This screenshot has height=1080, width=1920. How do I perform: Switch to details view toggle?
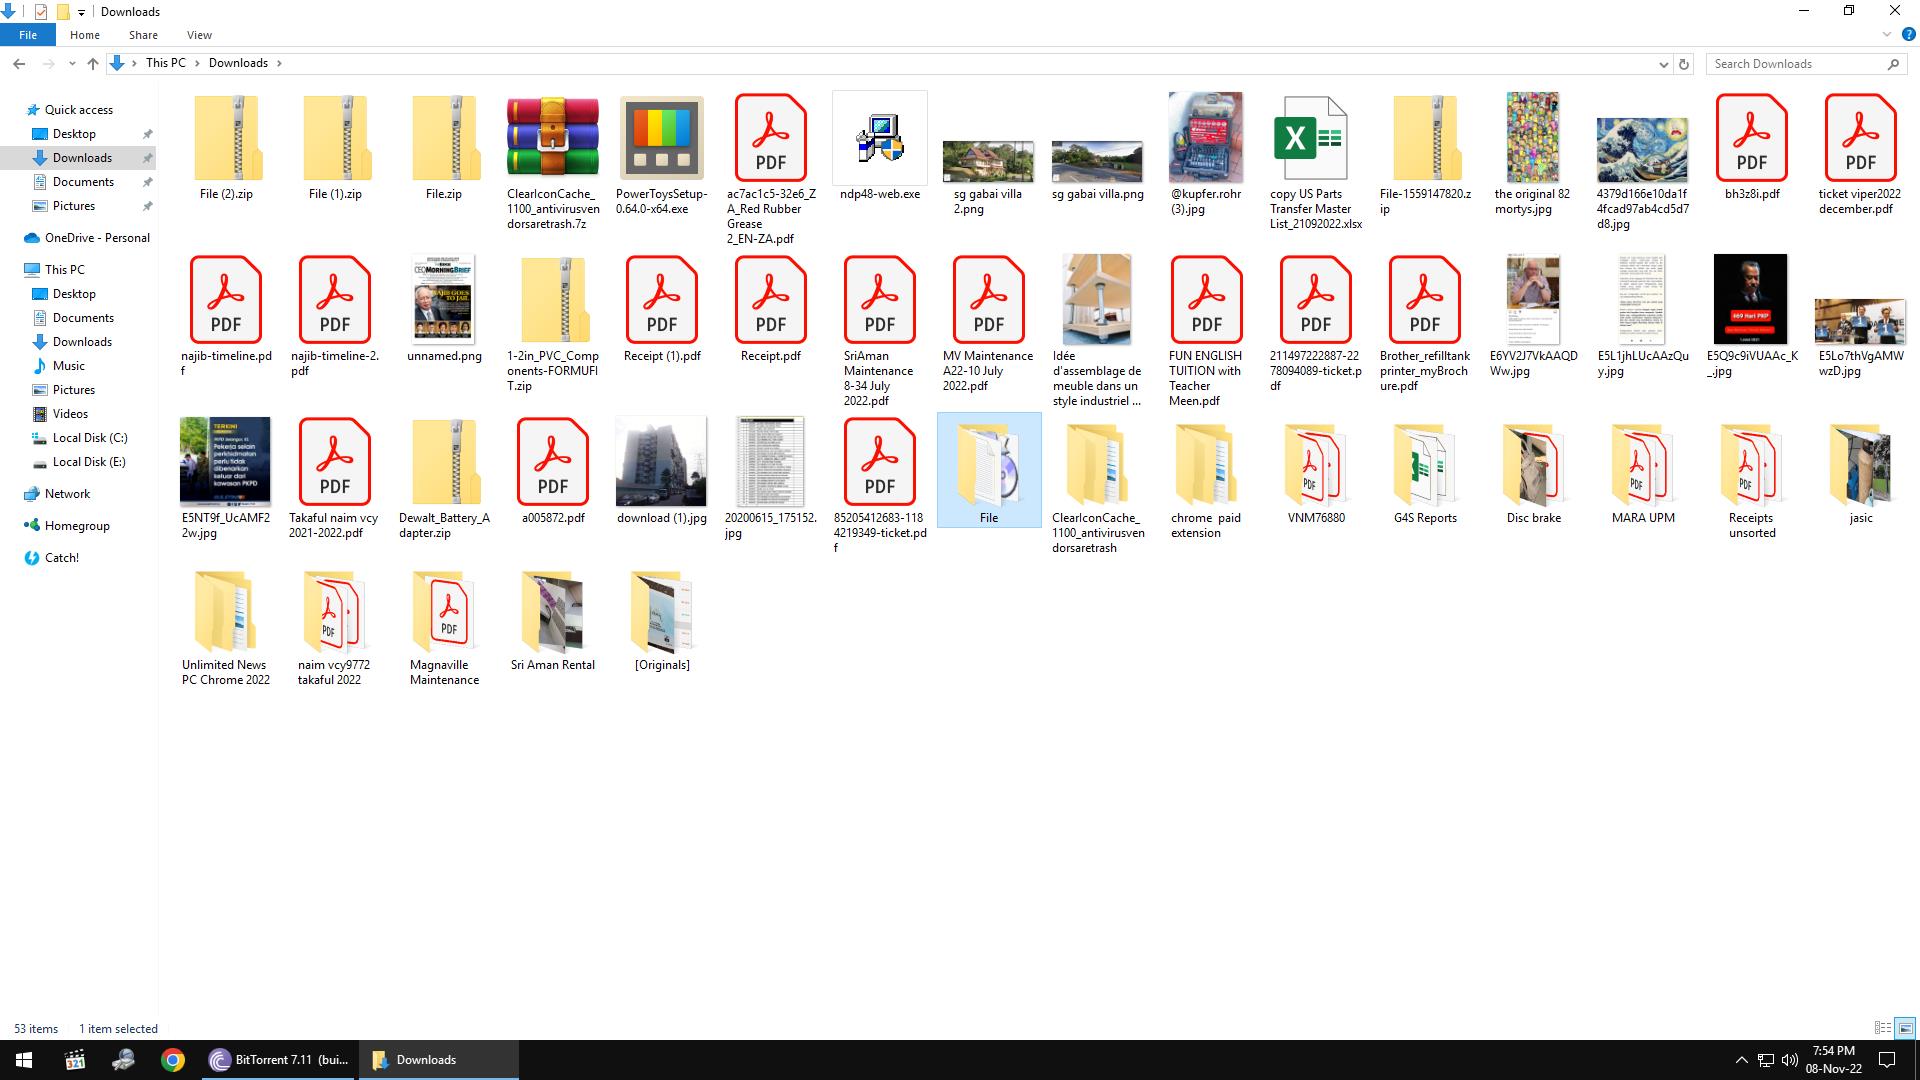(1882, 1028)
